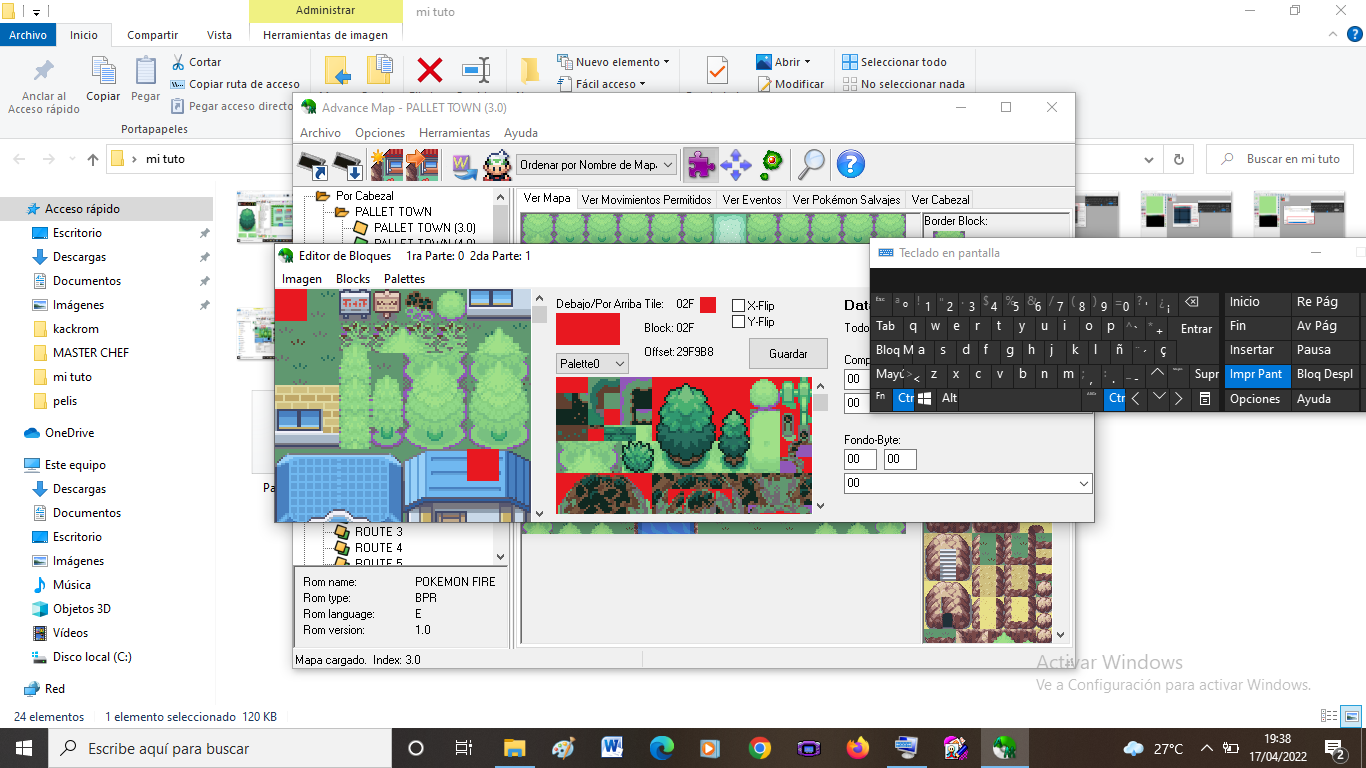The width and height of the screenshot is (1366, 768).
Task: Click the open ROM icon in Advance Map toolbar
Action: pos(314,164)
